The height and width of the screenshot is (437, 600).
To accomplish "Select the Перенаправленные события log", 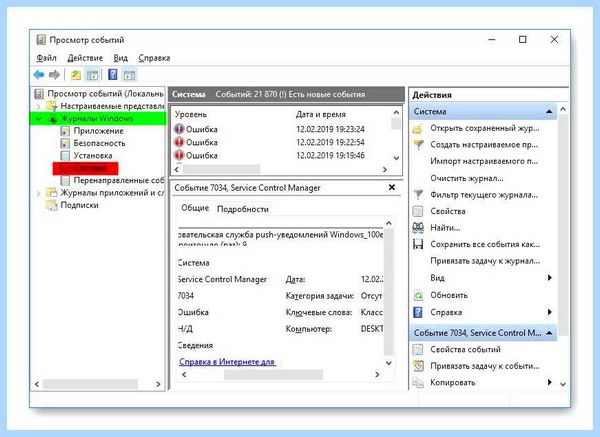I will tap(113, 180).
